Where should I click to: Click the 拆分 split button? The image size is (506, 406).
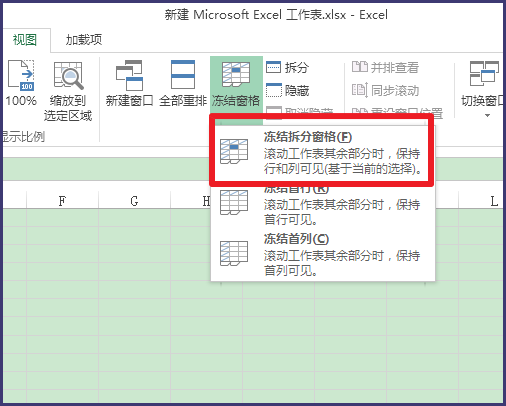point(288,67)
